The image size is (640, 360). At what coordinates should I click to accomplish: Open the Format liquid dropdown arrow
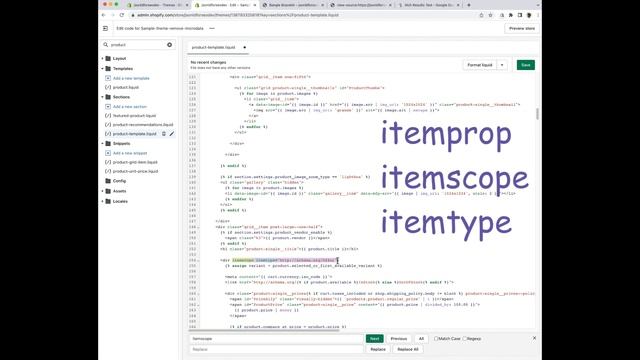(x=502, y=65)
